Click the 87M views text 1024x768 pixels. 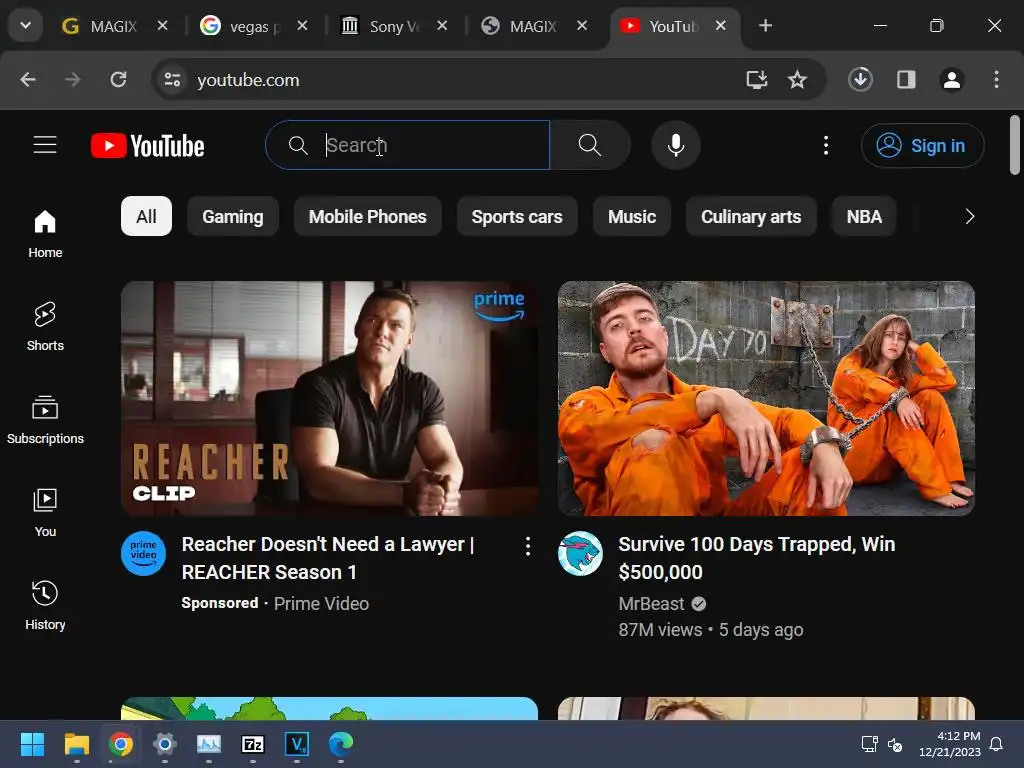tap(660, 630)
